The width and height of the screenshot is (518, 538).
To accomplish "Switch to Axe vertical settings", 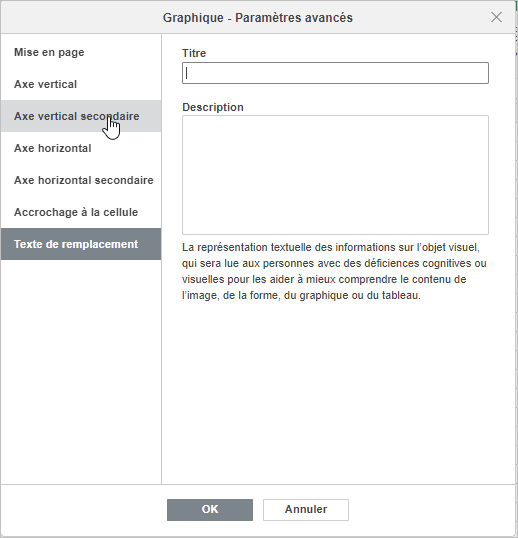I will pyautogui.click(x=81, y=84).
